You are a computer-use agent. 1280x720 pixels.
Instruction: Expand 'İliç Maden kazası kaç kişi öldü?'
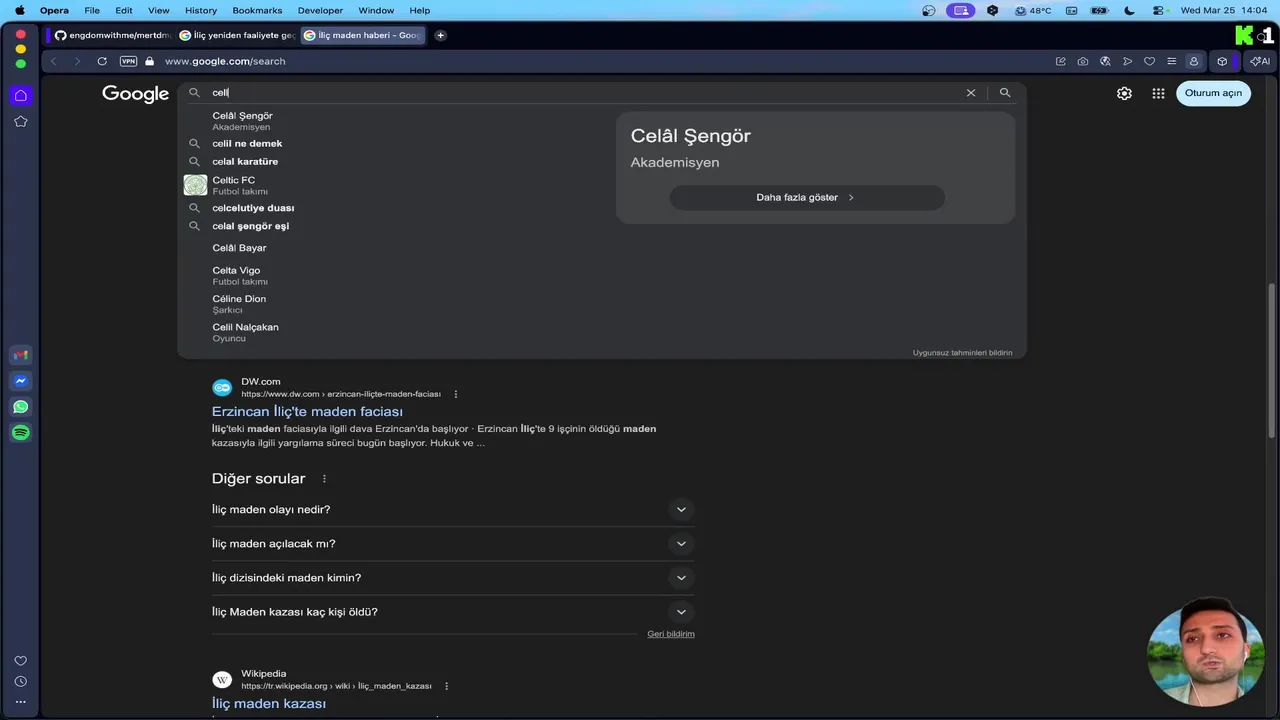pos(453,612)
